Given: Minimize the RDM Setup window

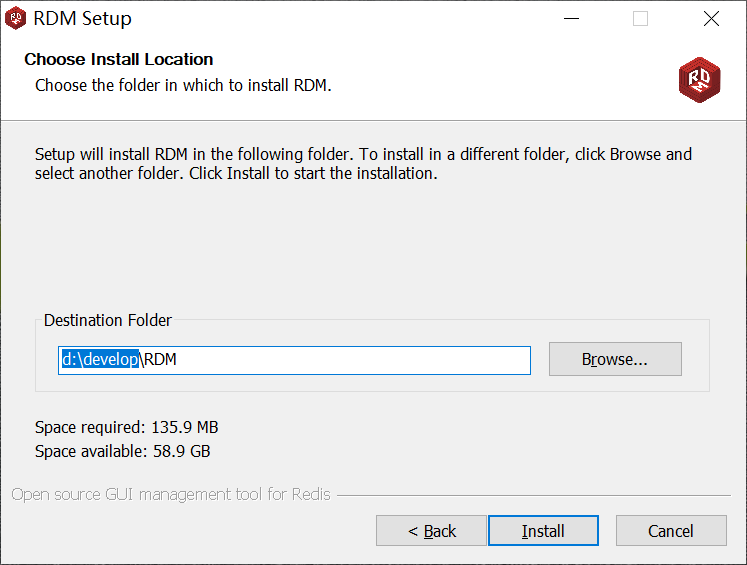Looking at the screenshot, I should click(571, 19).
